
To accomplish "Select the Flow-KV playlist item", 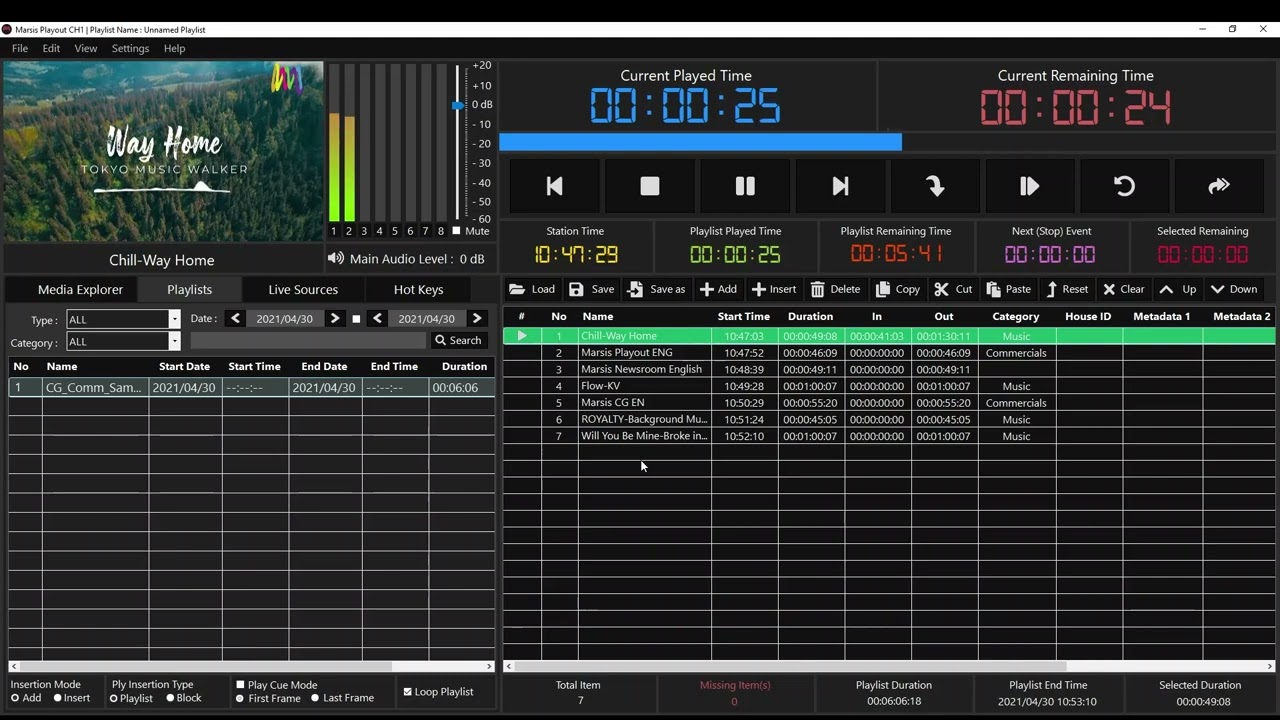I will 889,386.
